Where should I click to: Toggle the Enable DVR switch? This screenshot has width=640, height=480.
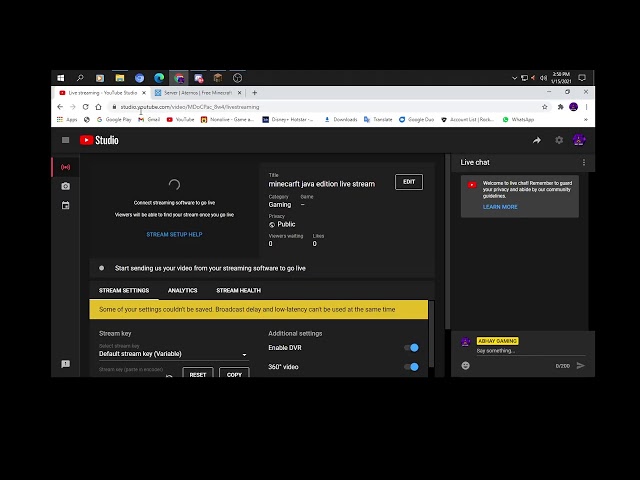pyautogui.click(x=411, y=348)
